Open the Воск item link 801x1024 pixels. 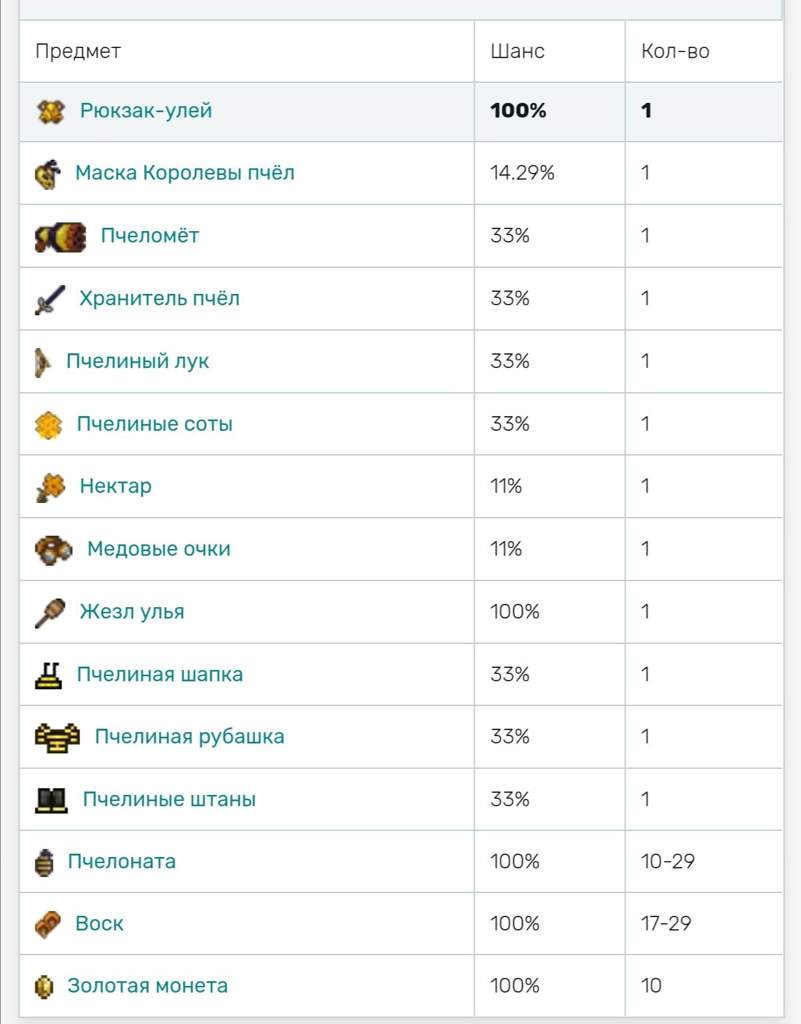tap(99, 923)
